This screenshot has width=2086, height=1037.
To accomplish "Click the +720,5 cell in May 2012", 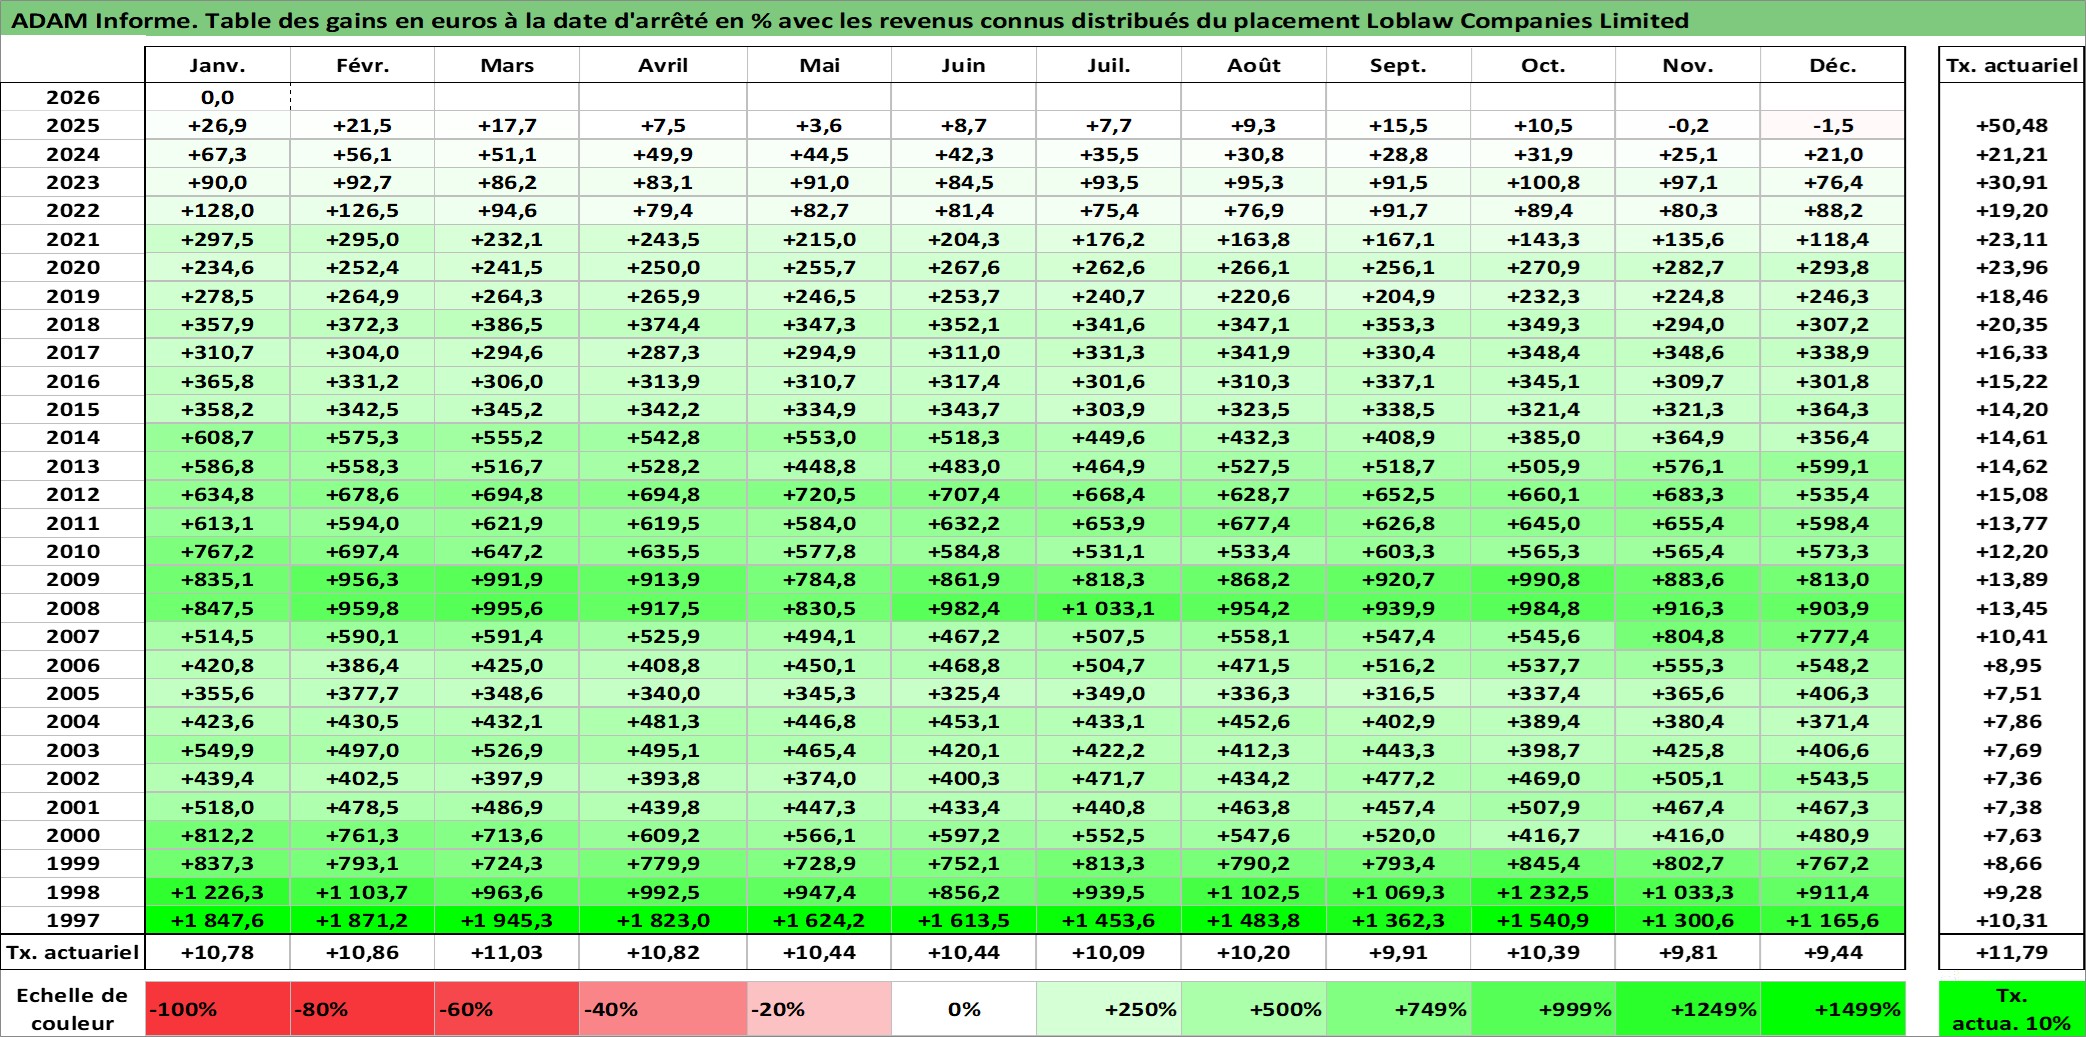I will pos(819,494).
